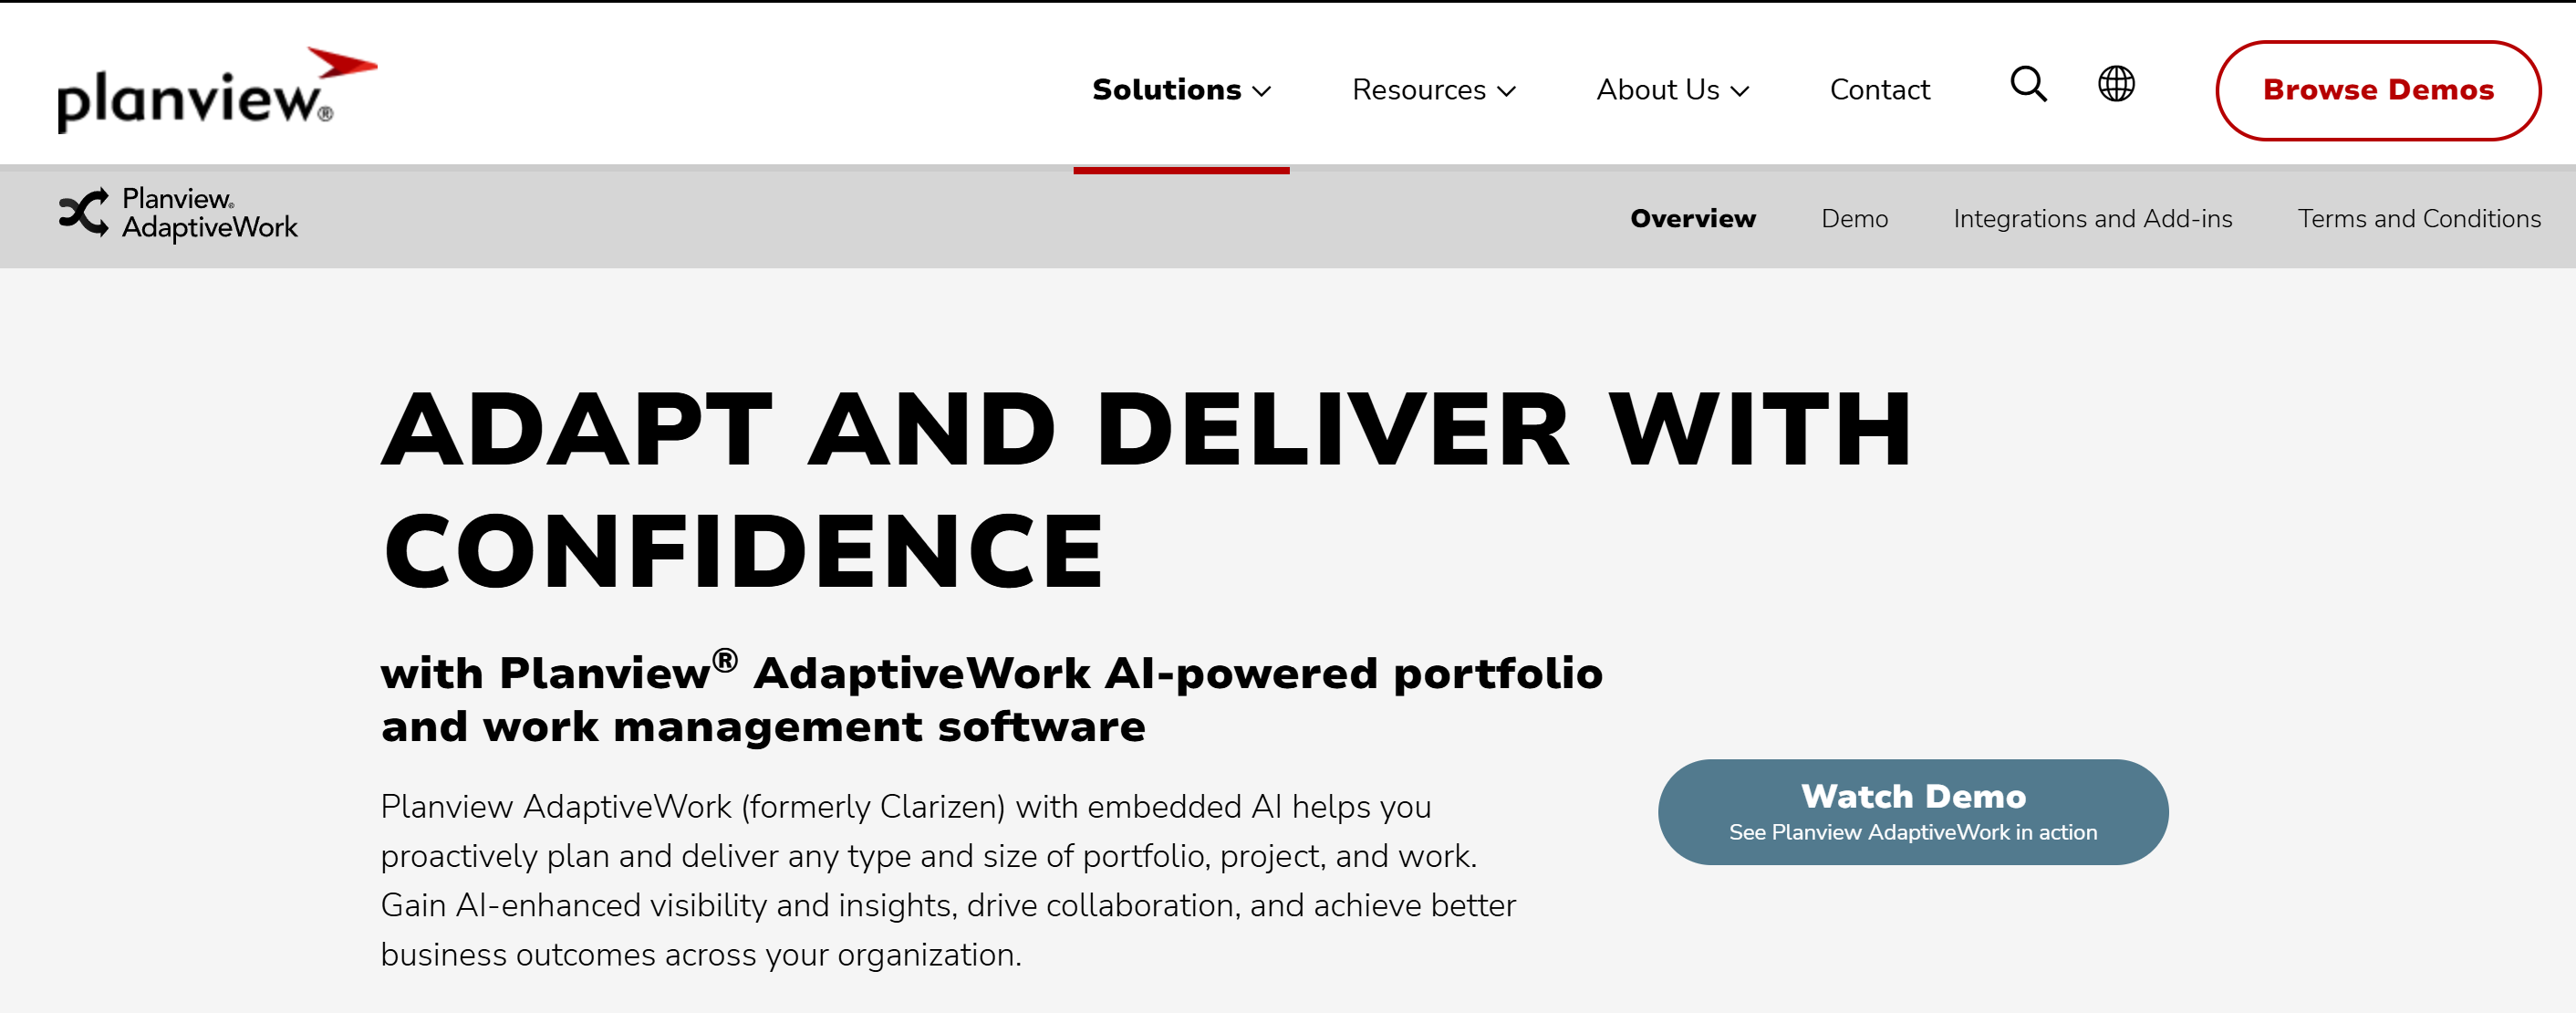Click the 'ADAPT AND DELIVER WITH CONFIDENCE' heading
2576x1013 pixels.
[1146, 490]
